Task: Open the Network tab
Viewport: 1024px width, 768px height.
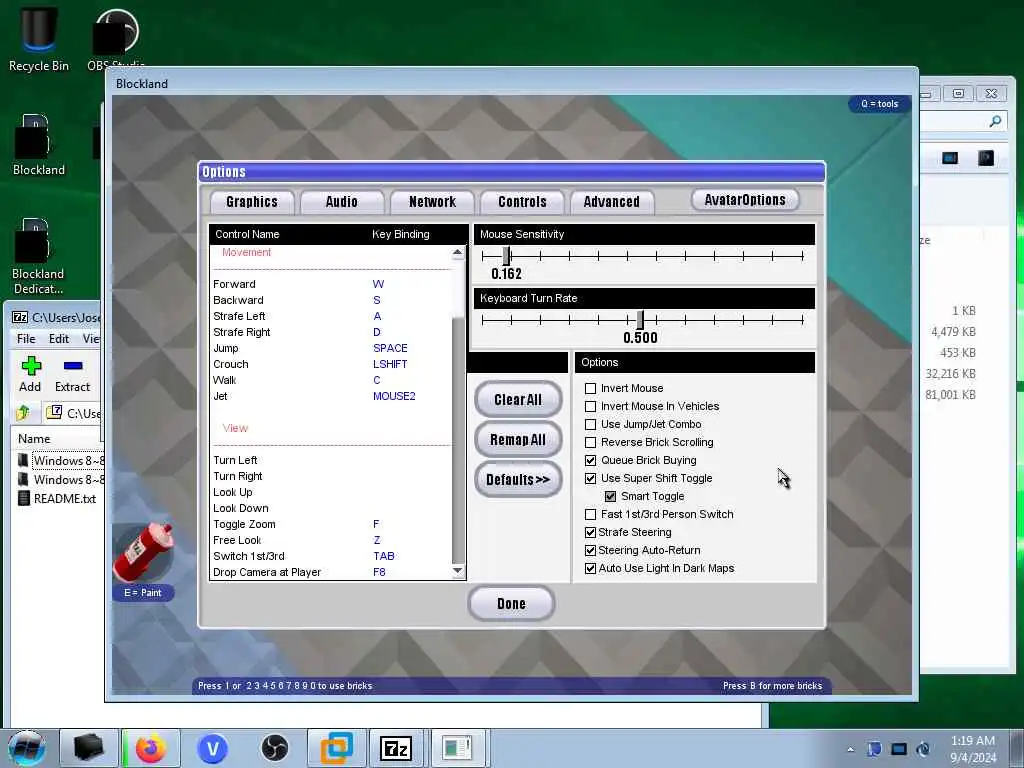Action: point(432,202)
